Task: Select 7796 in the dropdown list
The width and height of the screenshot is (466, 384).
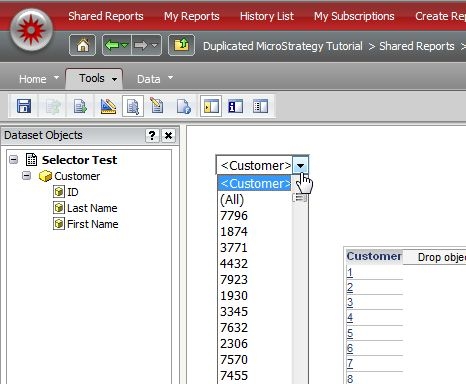Action: 255,215
